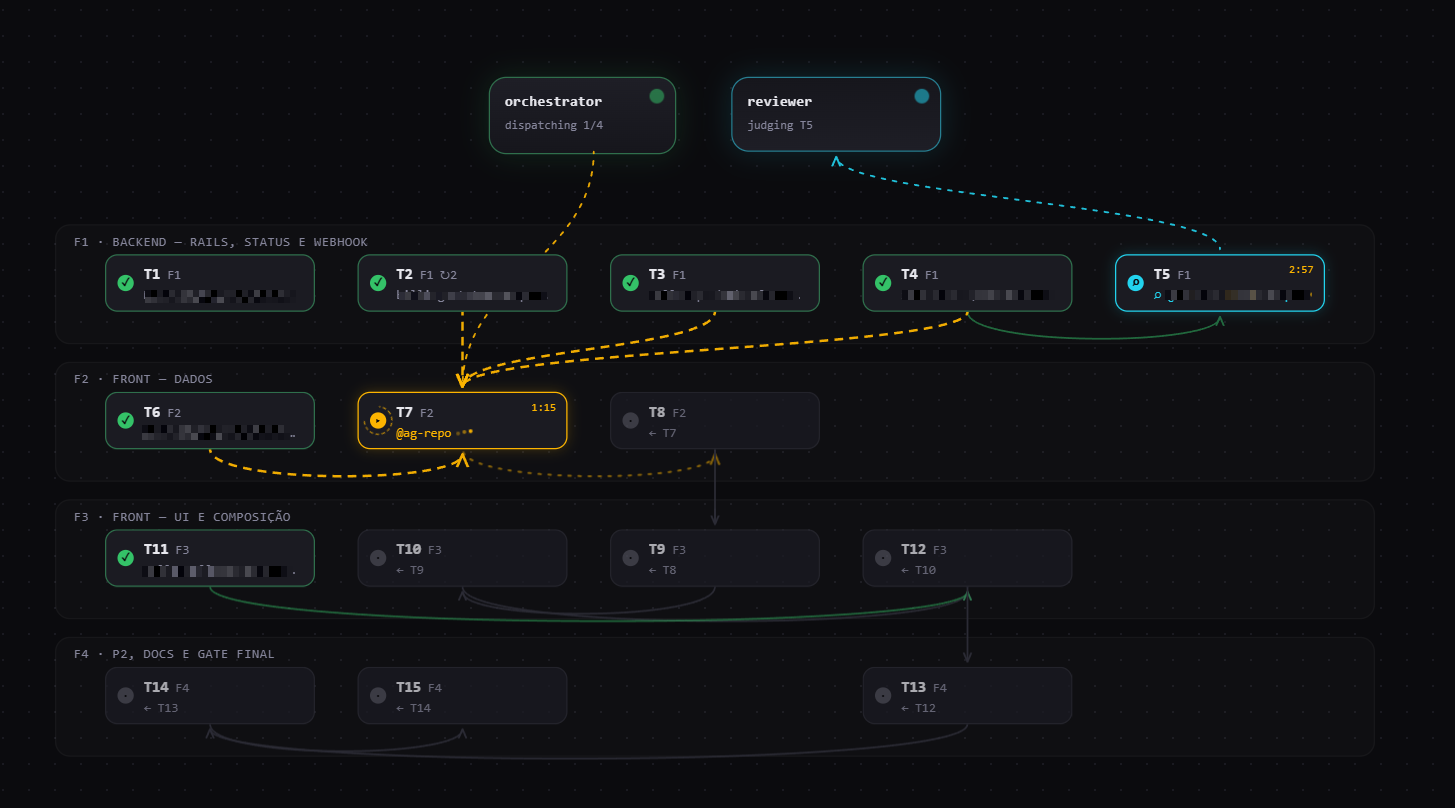This screenshot has width=1455, height=808.
Task: Open the T4 task card
Action: 967,283
